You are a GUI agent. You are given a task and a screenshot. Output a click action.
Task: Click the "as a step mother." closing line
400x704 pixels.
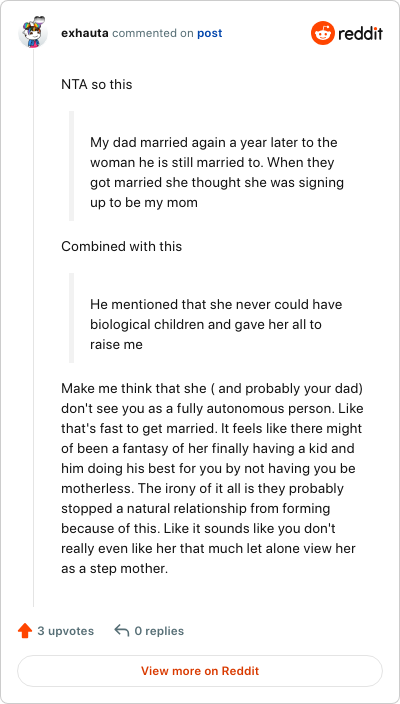coord(114,569)
